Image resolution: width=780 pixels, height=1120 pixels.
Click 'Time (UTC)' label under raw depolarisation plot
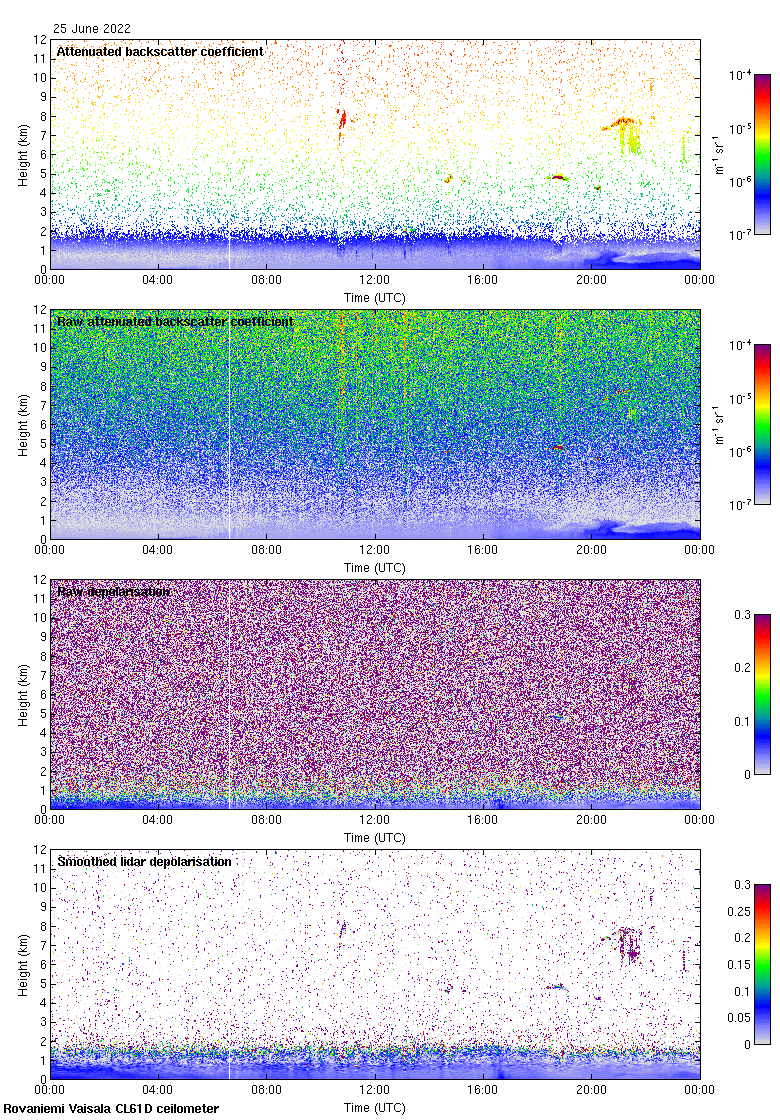[374, 838]
